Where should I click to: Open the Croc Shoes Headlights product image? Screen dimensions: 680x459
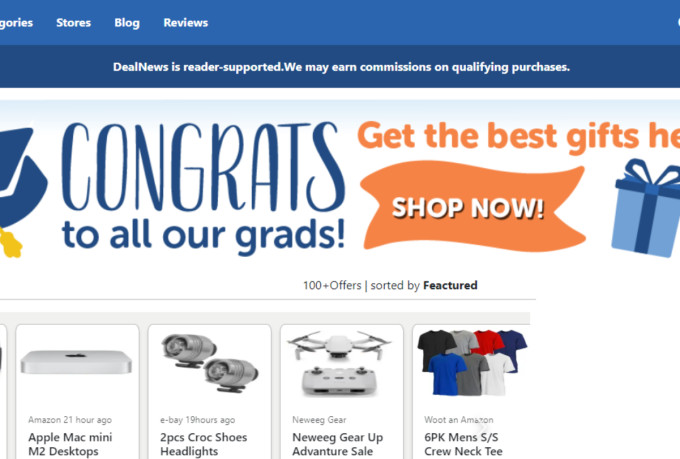[209, 363]
